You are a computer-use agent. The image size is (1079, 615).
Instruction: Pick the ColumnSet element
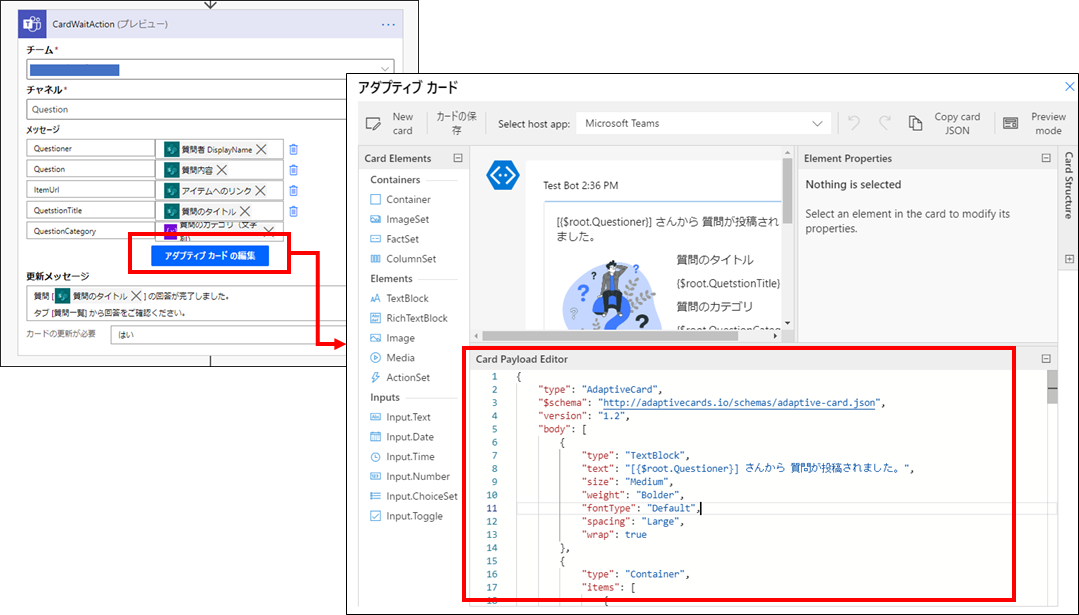(x=403, y=259)
